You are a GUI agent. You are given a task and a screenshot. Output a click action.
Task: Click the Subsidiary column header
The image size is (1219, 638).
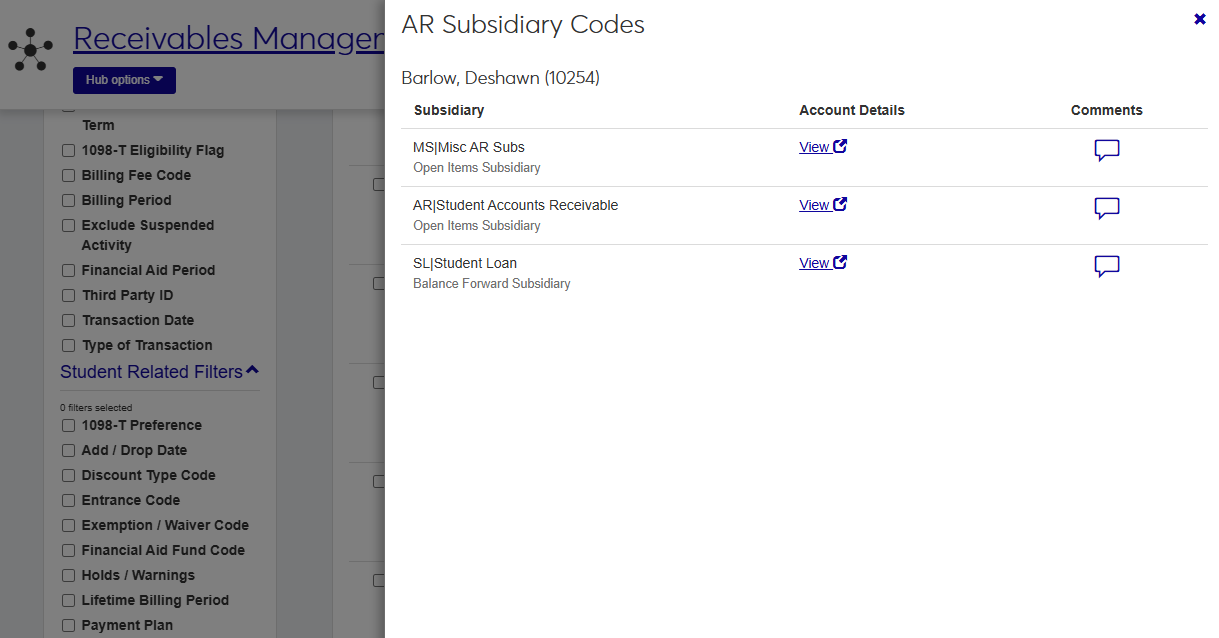tap(449, 110)
